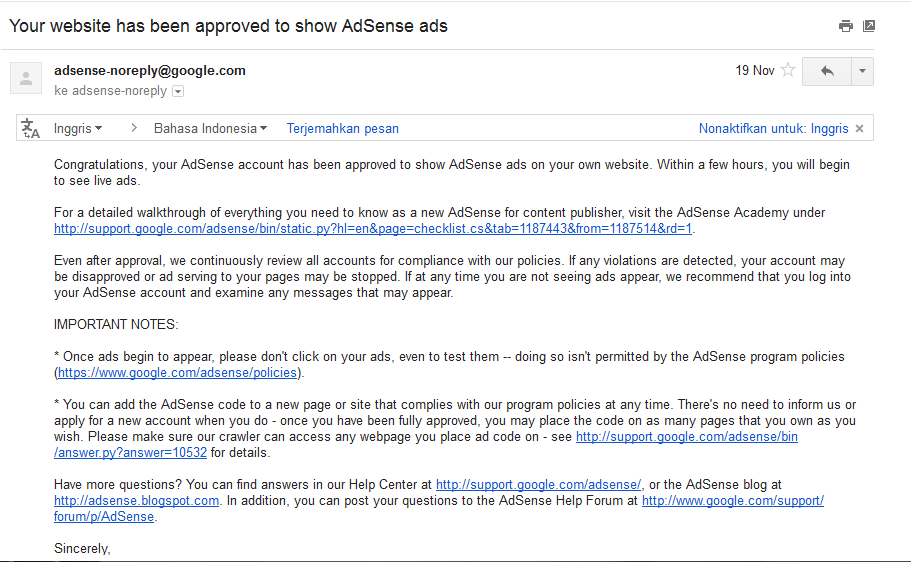
Task: Click Nonaktifkan untuk: Inggris
Action: (773, 128)
